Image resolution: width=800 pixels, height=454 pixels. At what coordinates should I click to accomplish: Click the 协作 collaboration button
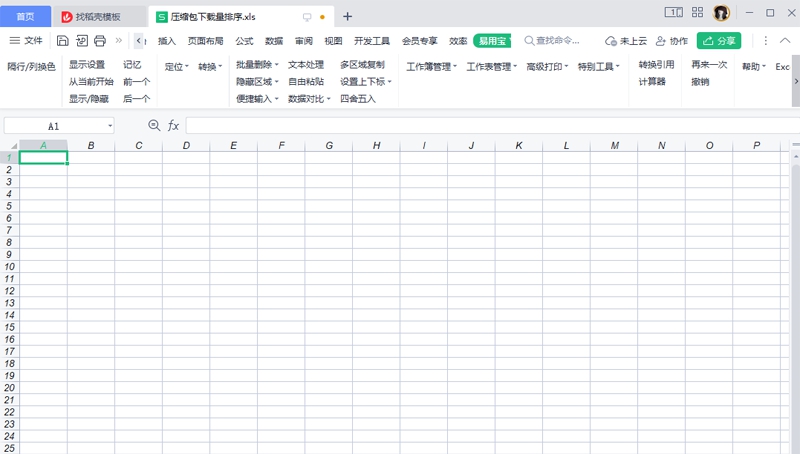672,41
